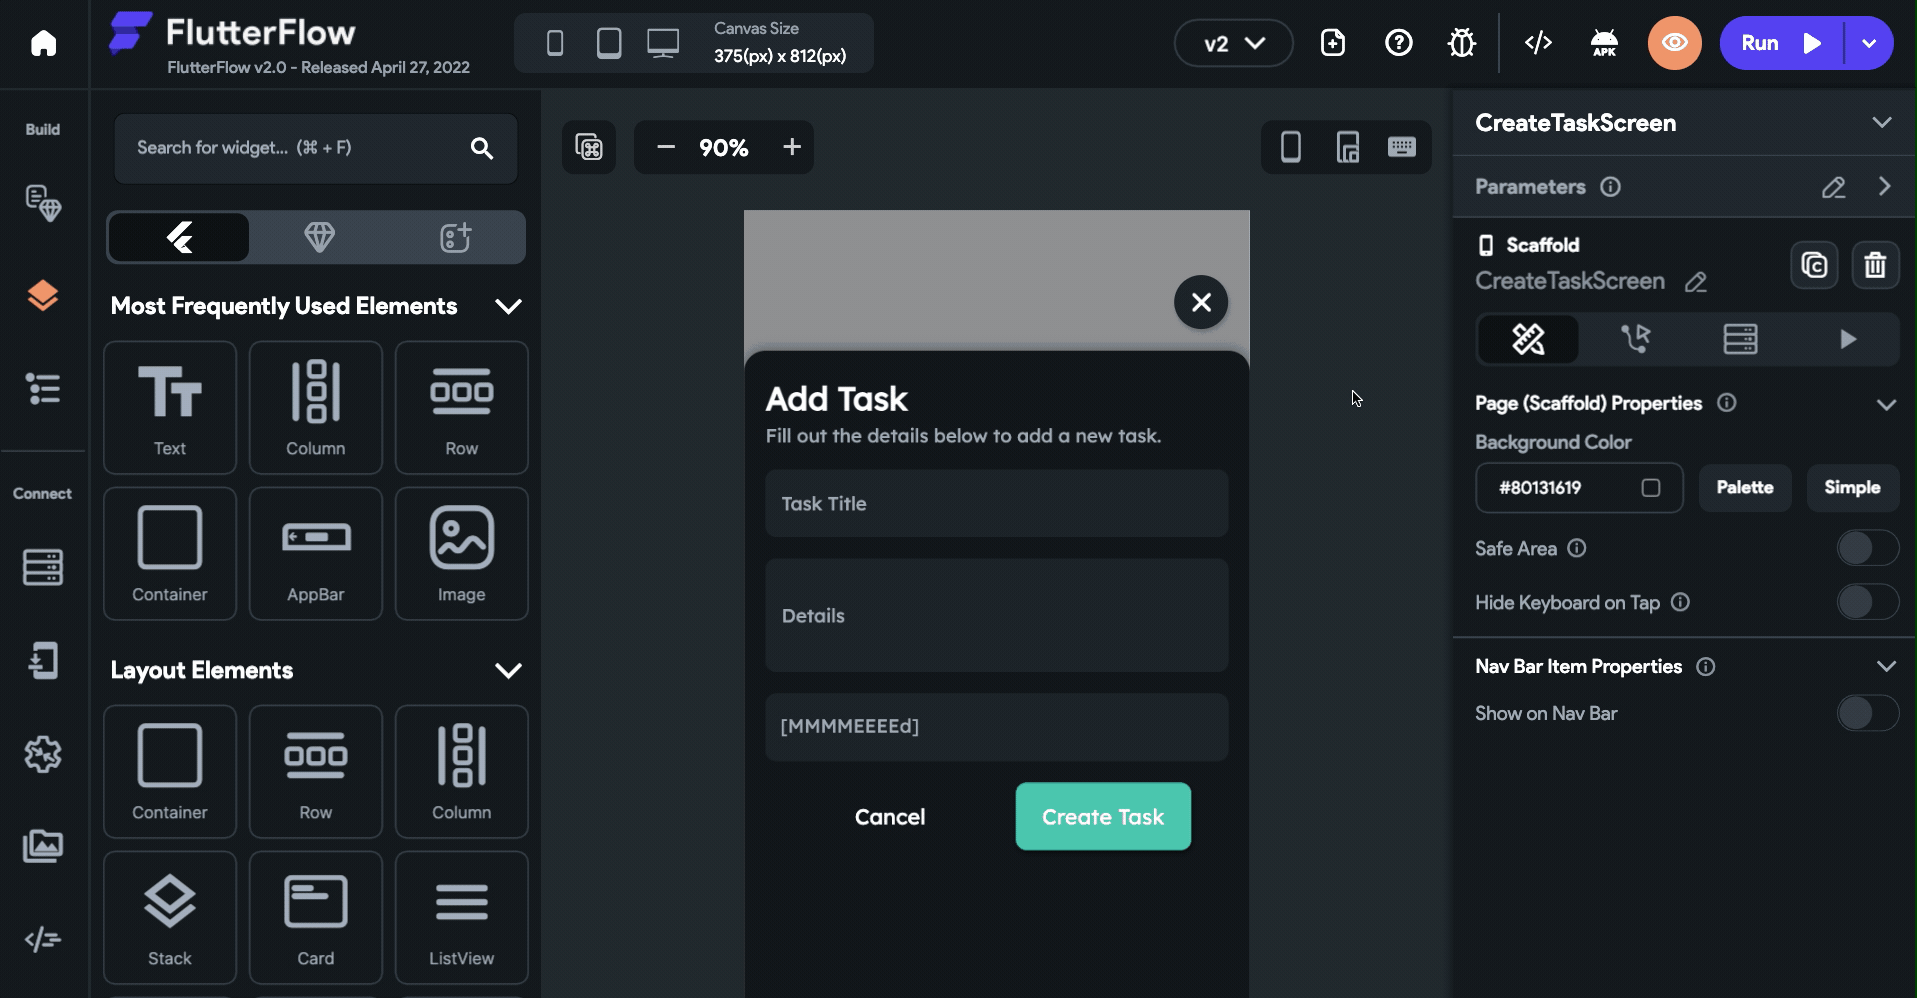Click the Cancel button on canvas
This screenshot has width=1917, height=998.
tap(890, 817)
